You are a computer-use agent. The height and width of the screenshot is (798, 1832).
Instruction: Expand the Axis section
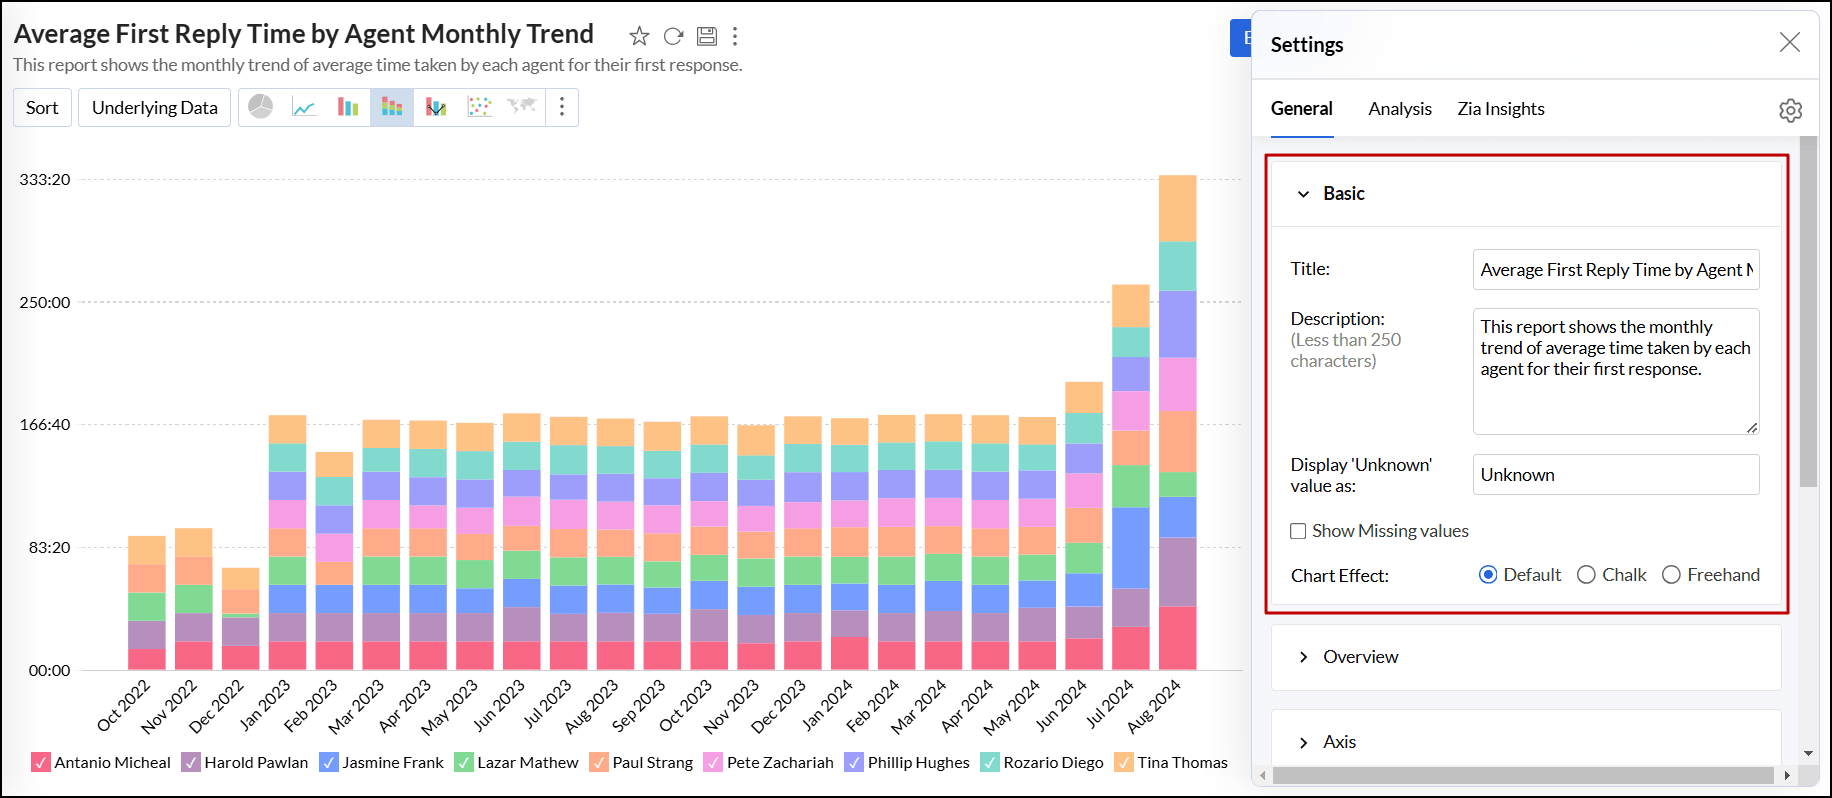pyautogui.click(x=1303, y=742)
